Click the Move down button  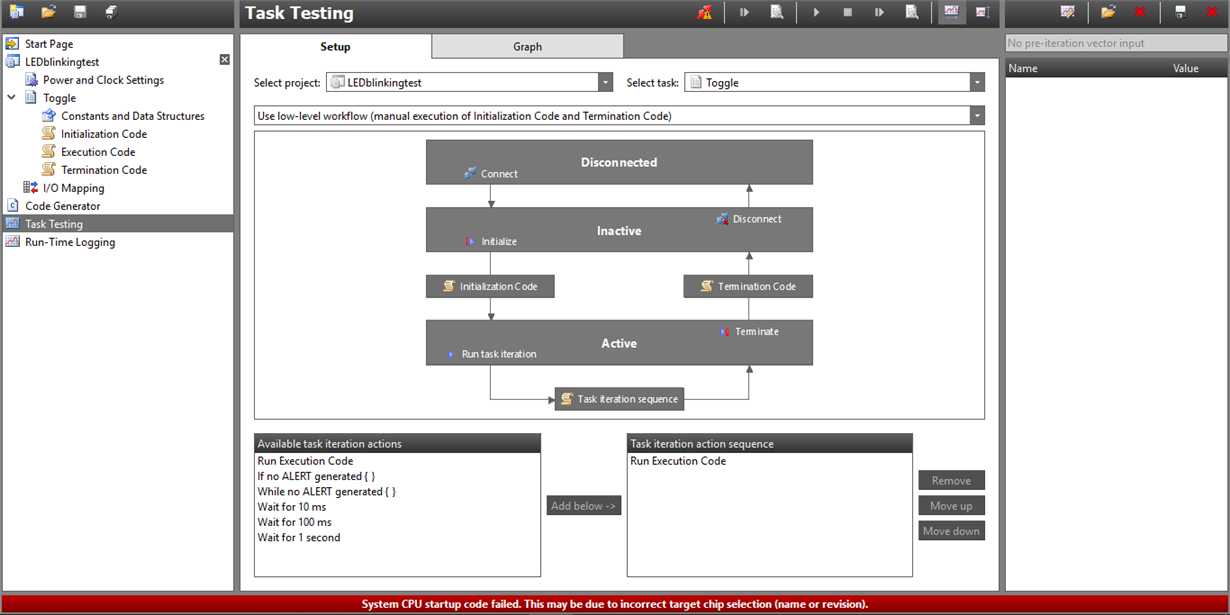[x=951, y=531]
